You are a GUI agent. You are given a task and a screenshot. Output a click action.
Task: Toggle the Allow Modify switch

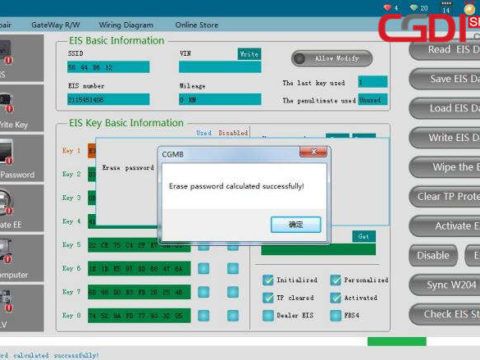tap(332, 59)
